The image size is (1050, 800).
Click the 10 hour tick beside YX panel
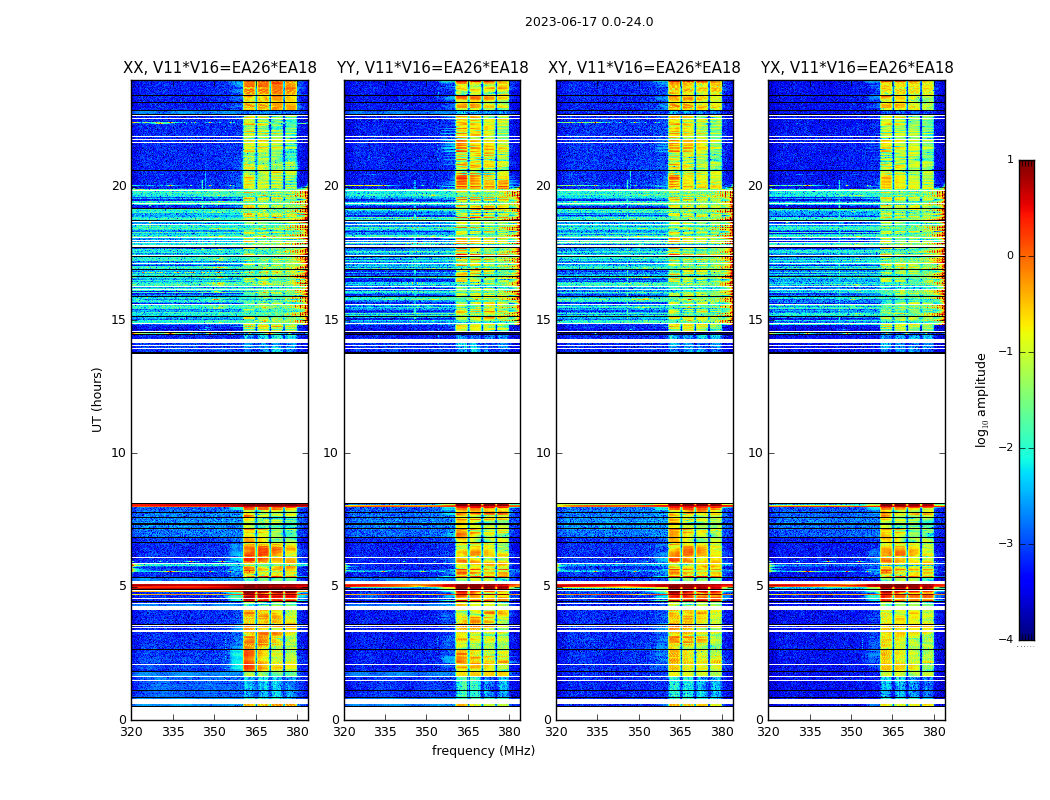pos(755,453)
